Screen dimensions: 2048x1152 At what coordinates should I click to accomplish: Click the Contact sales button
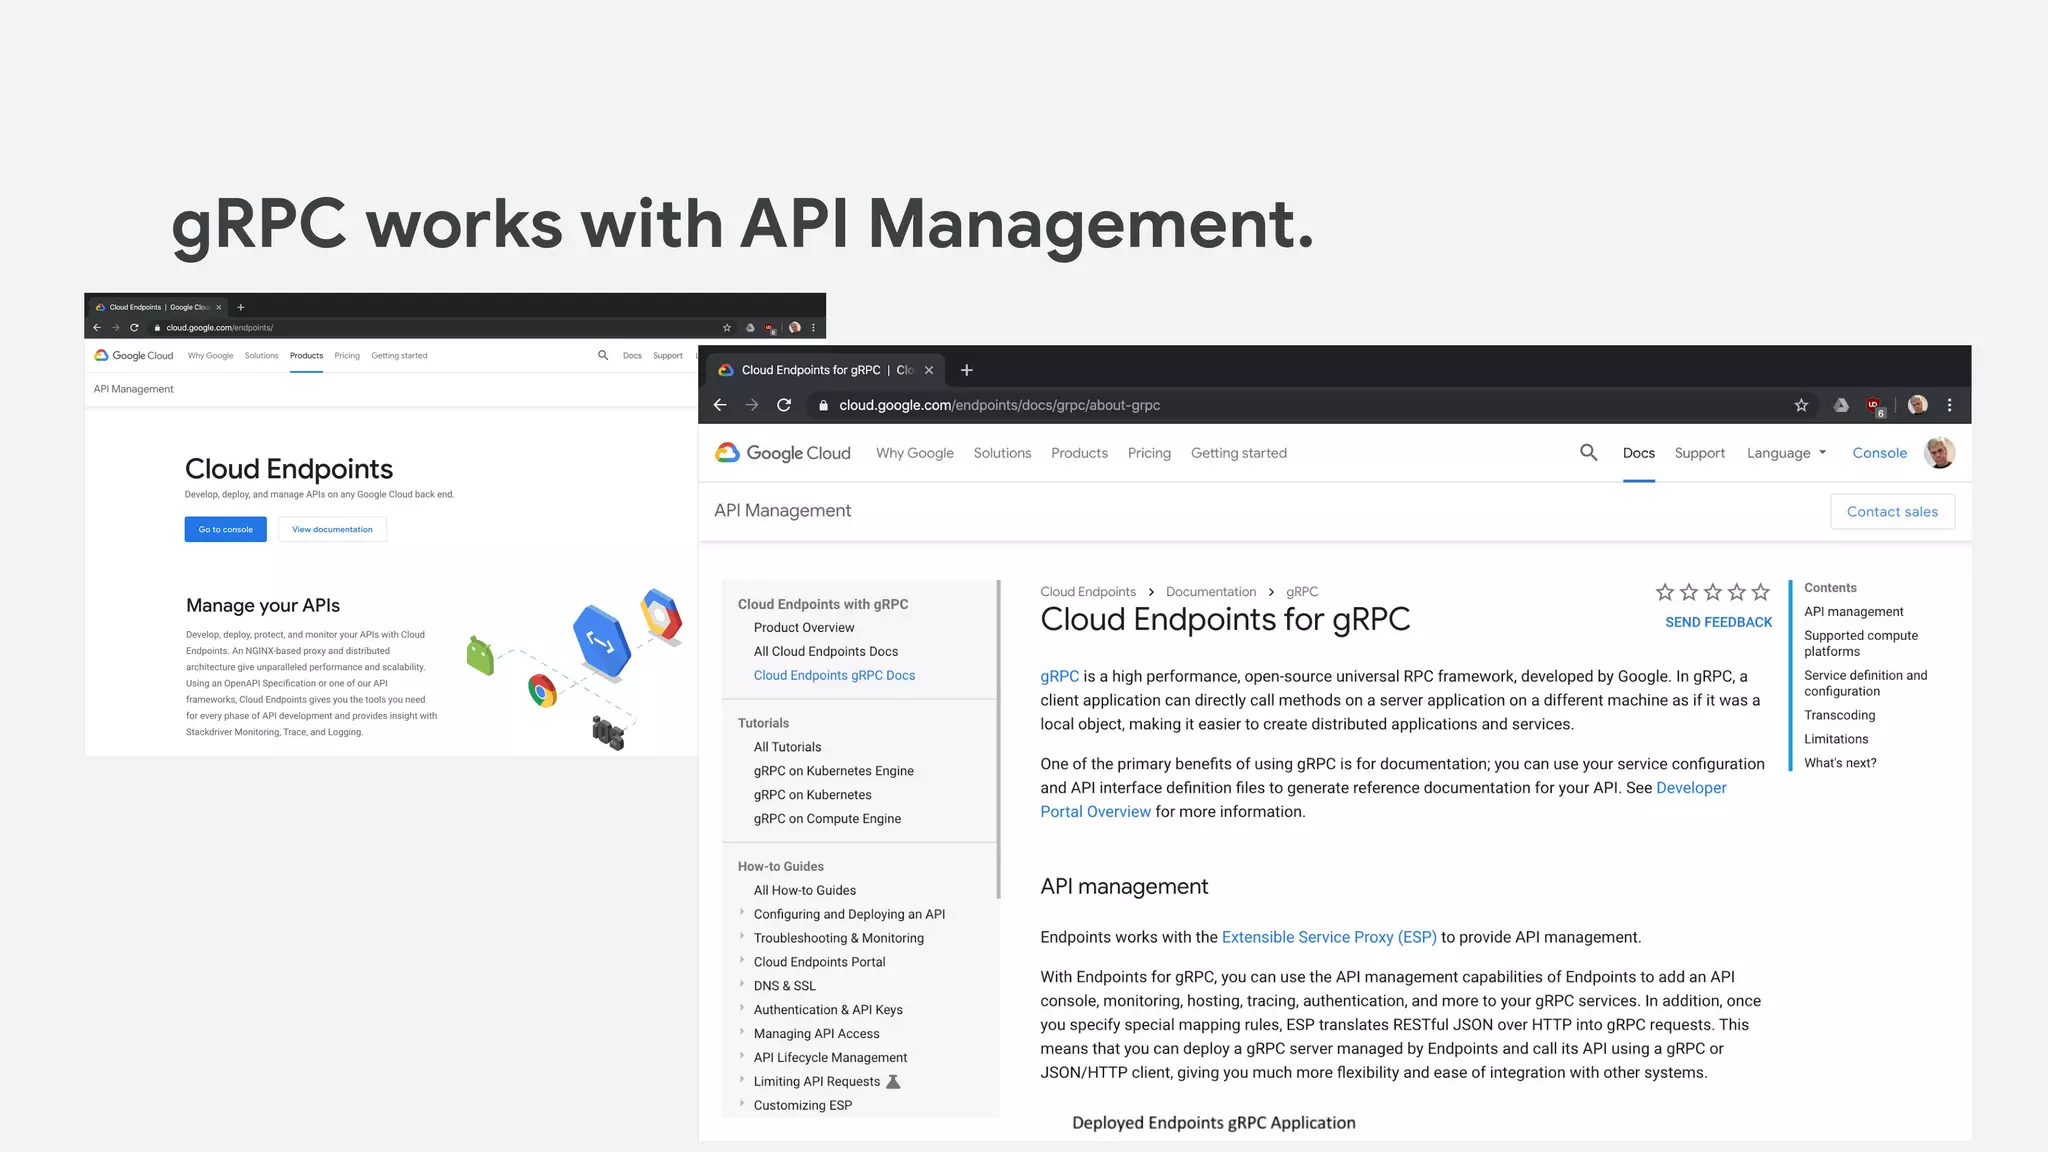(x=1892, y=511)
